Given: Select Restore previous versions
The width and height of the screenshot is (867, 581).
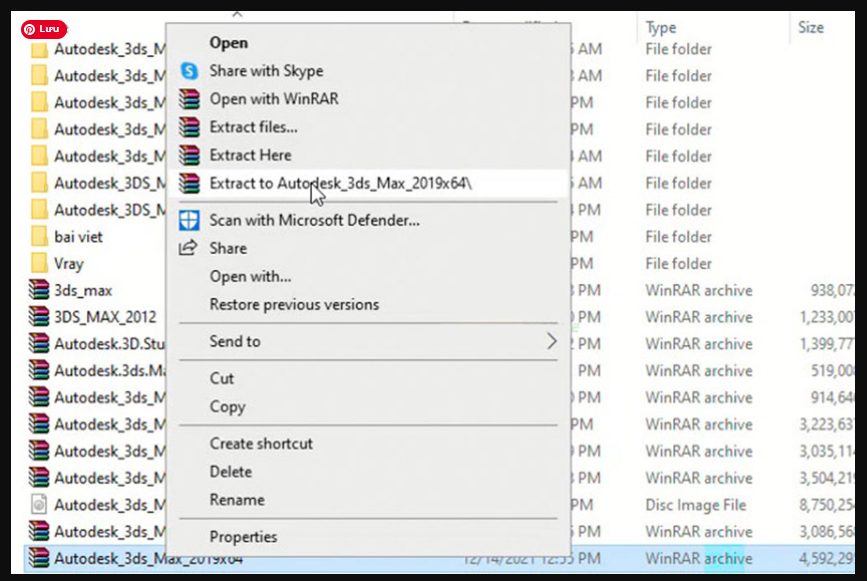Looking at the screenshot, I should [294, 304].
